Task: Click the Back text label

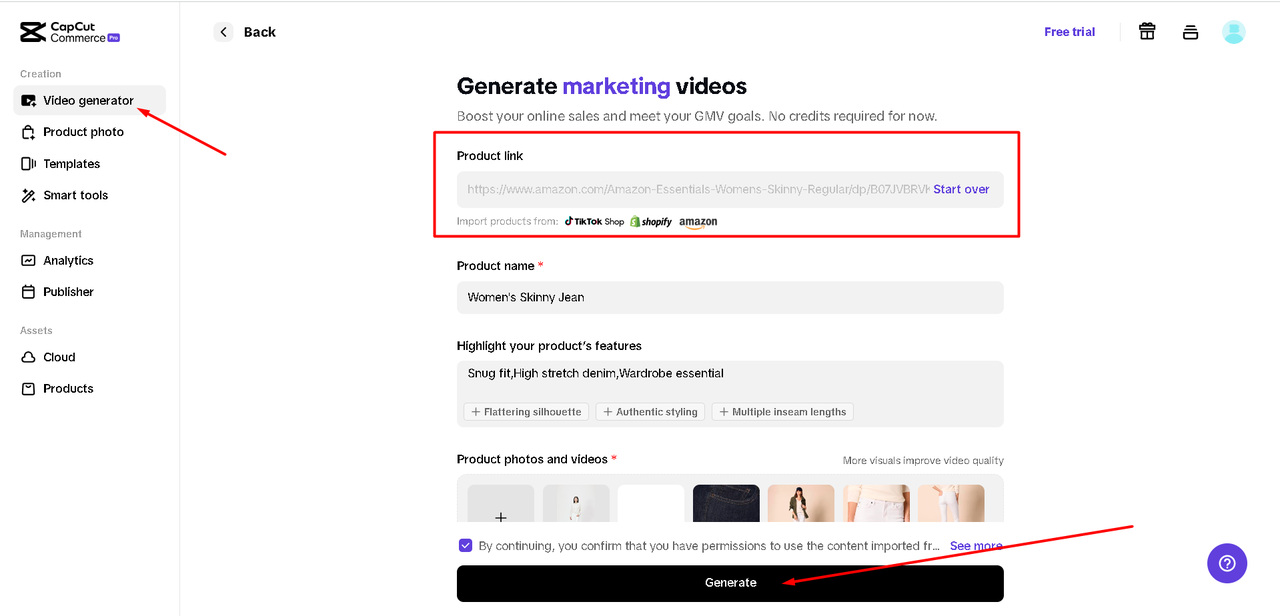Action: point(259,32)
